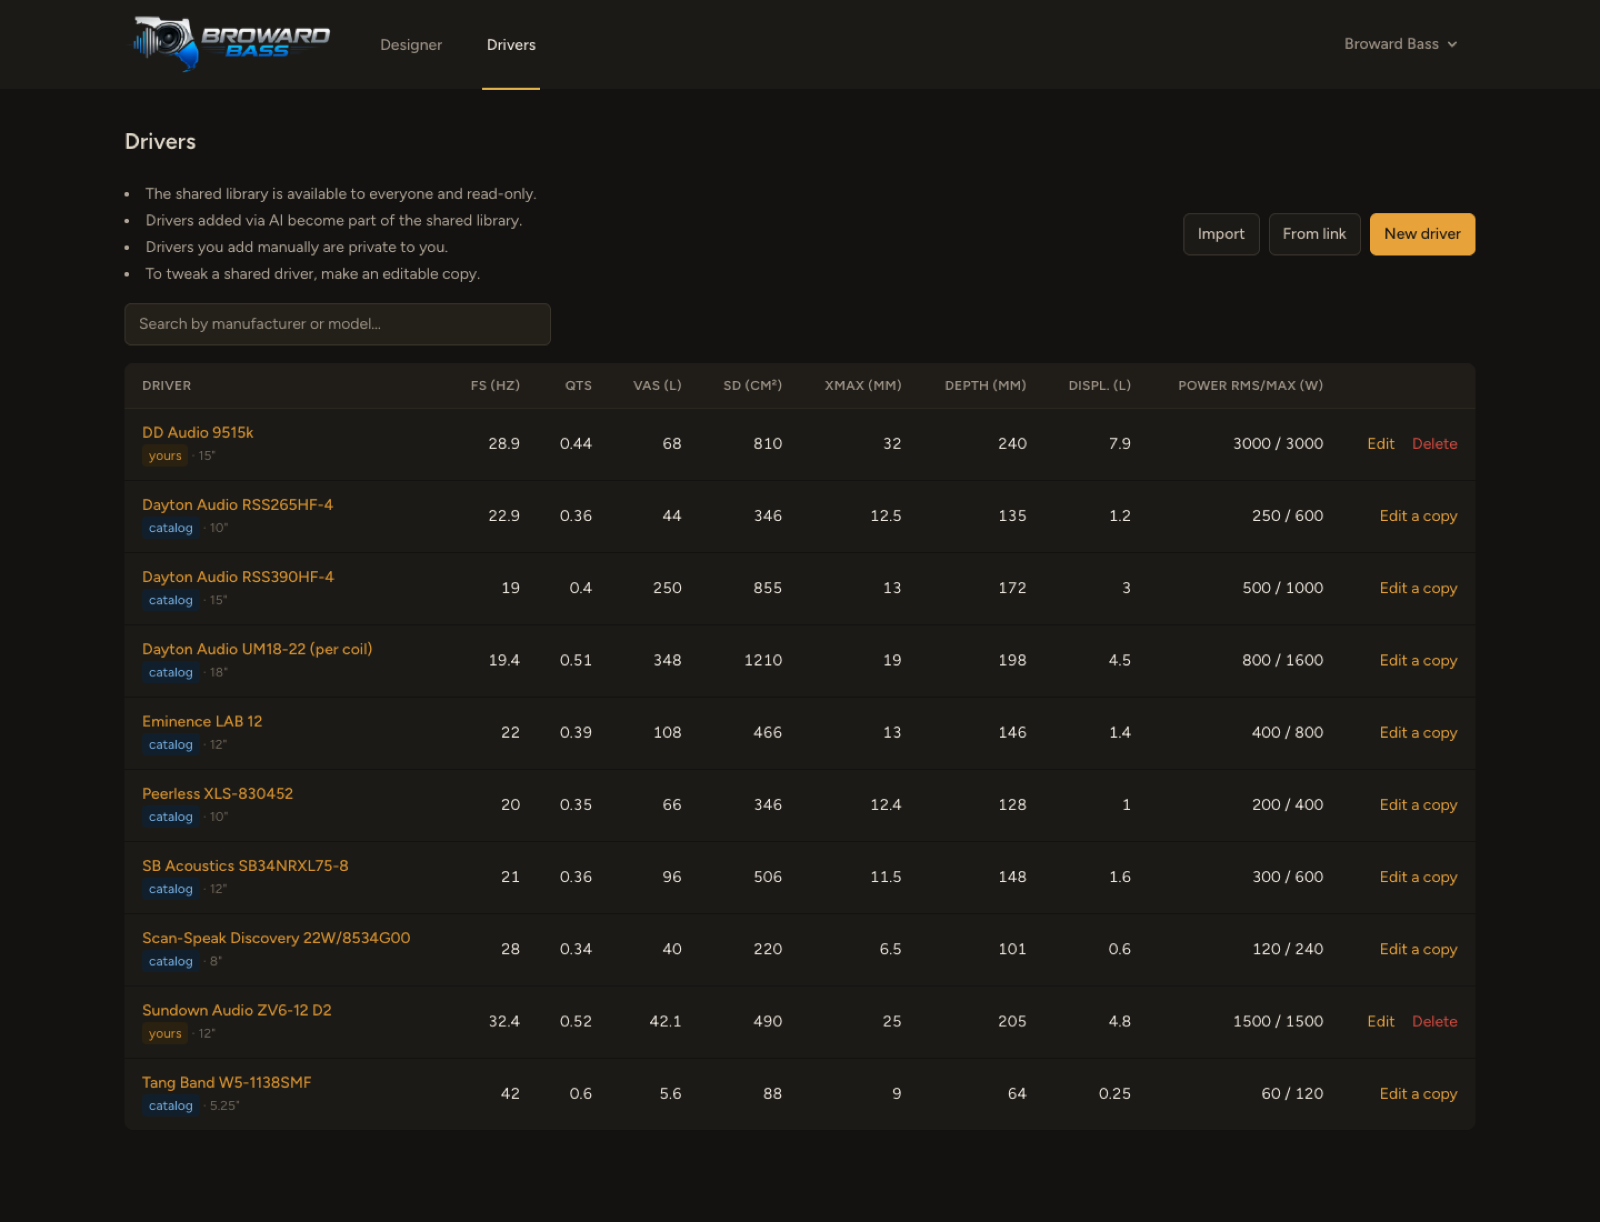Click the From link button
Viewport: 1600px width, 1222px height.
(1314, 234)
